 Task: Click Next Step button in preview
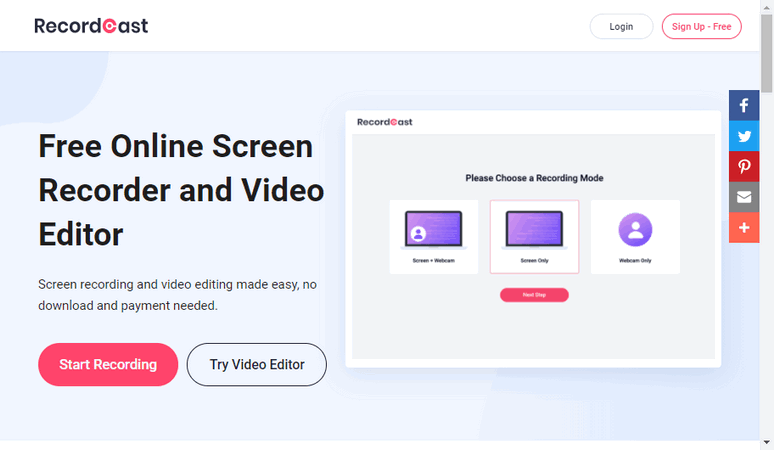pyautogui.click(x=534, y=295)
